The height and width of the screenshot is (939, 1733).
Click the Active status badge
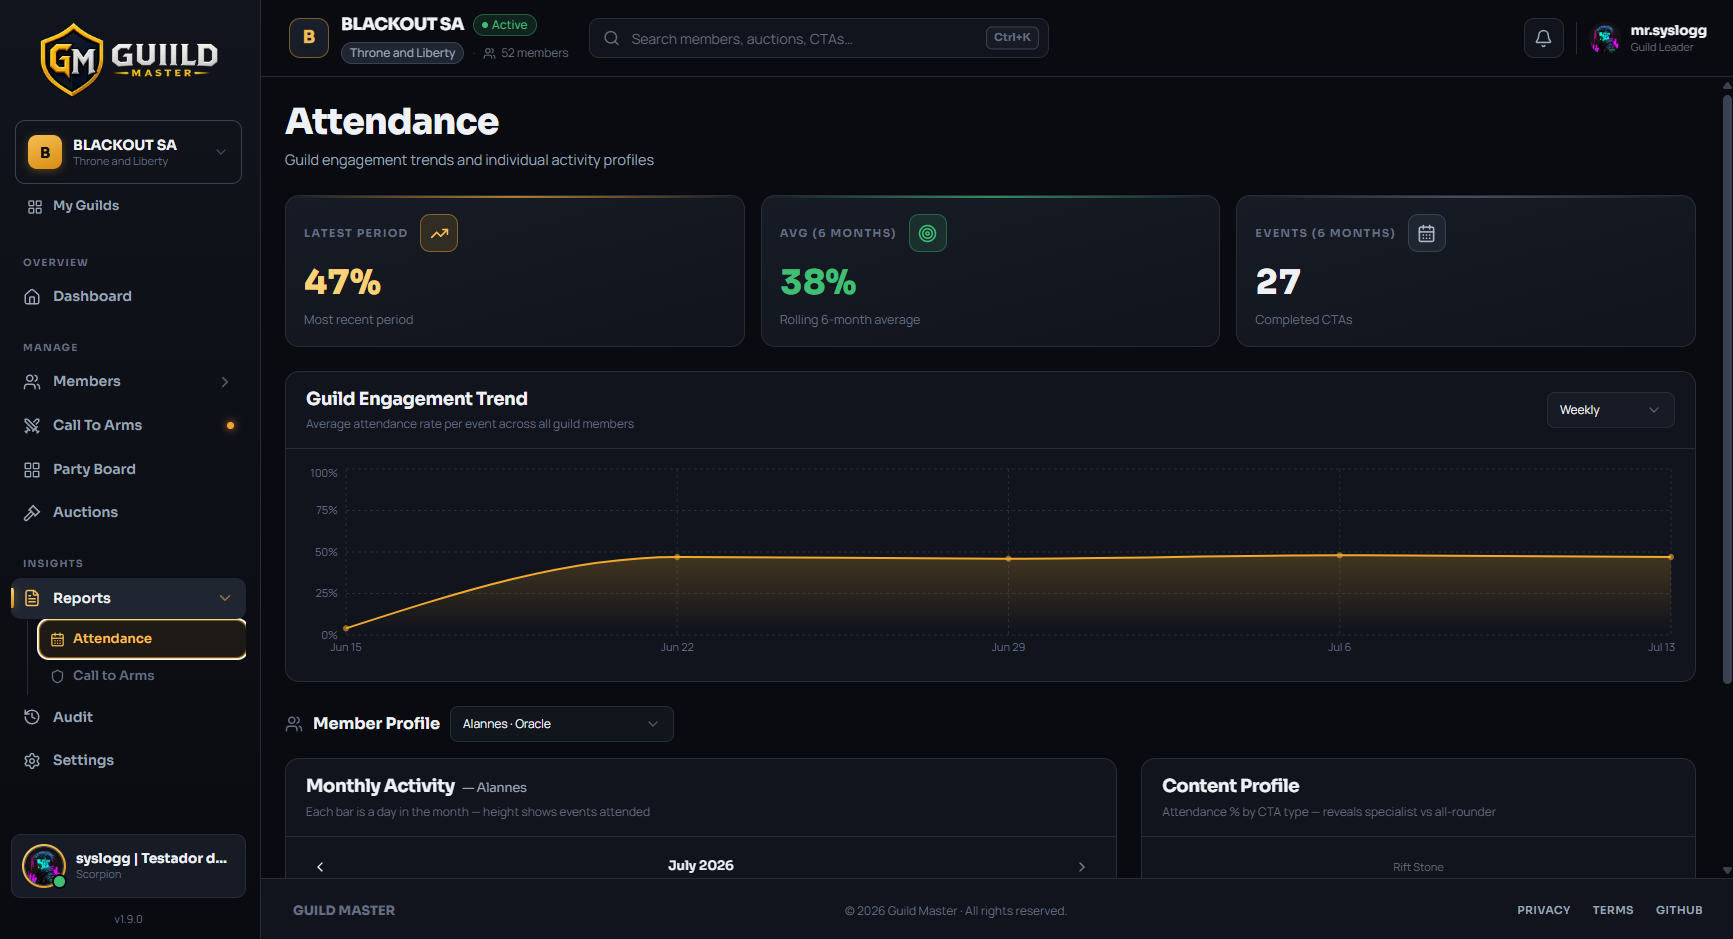tap(505, 25)
